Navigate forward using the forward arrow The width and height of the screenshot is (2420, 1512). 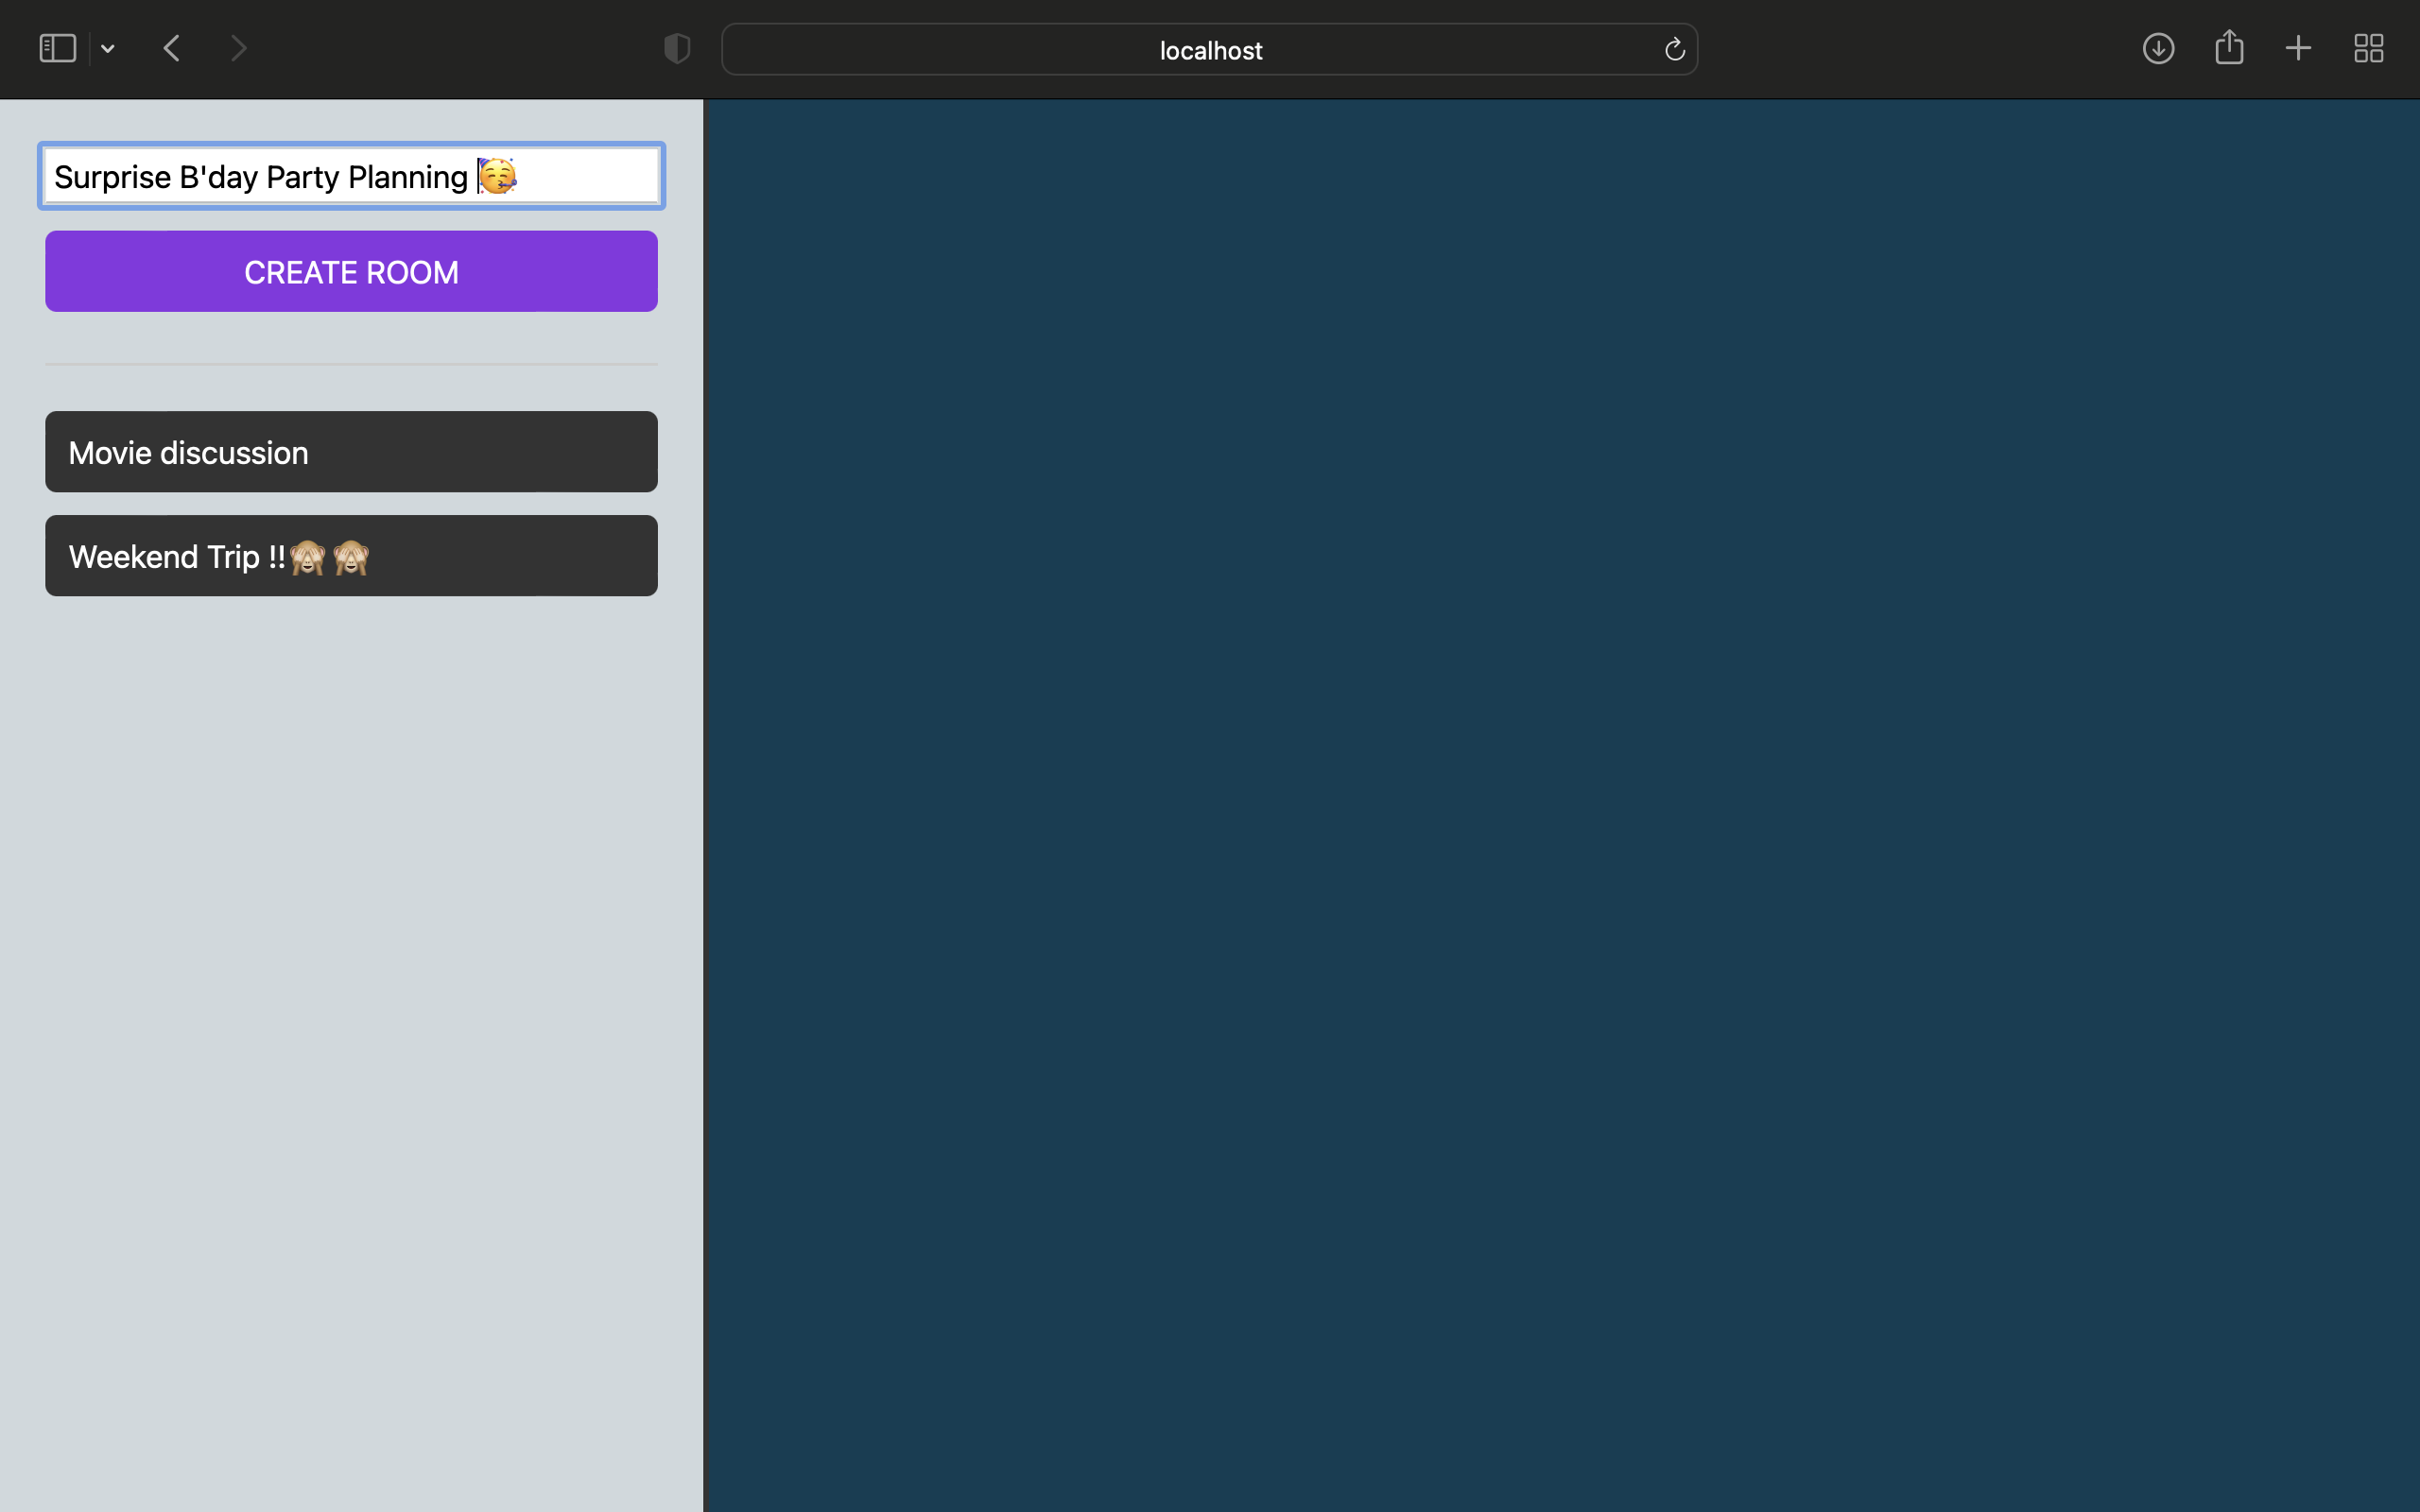237,47
